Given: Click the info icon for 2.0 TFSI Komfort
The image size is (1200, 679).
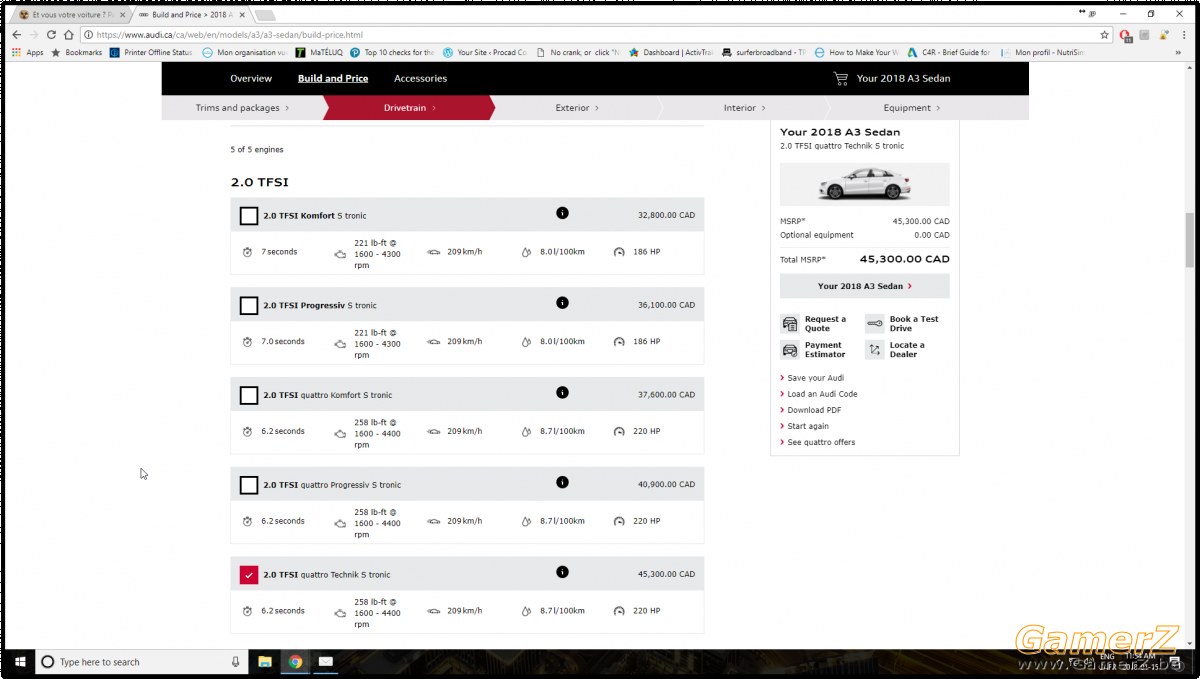Looking at the screenshot, I should tap(562, 213).
